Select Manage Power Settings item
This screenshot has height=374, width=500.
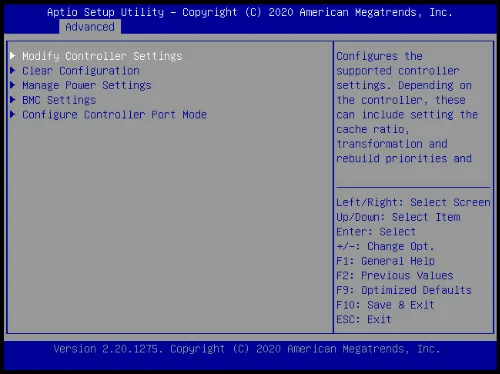coord(87,85)
